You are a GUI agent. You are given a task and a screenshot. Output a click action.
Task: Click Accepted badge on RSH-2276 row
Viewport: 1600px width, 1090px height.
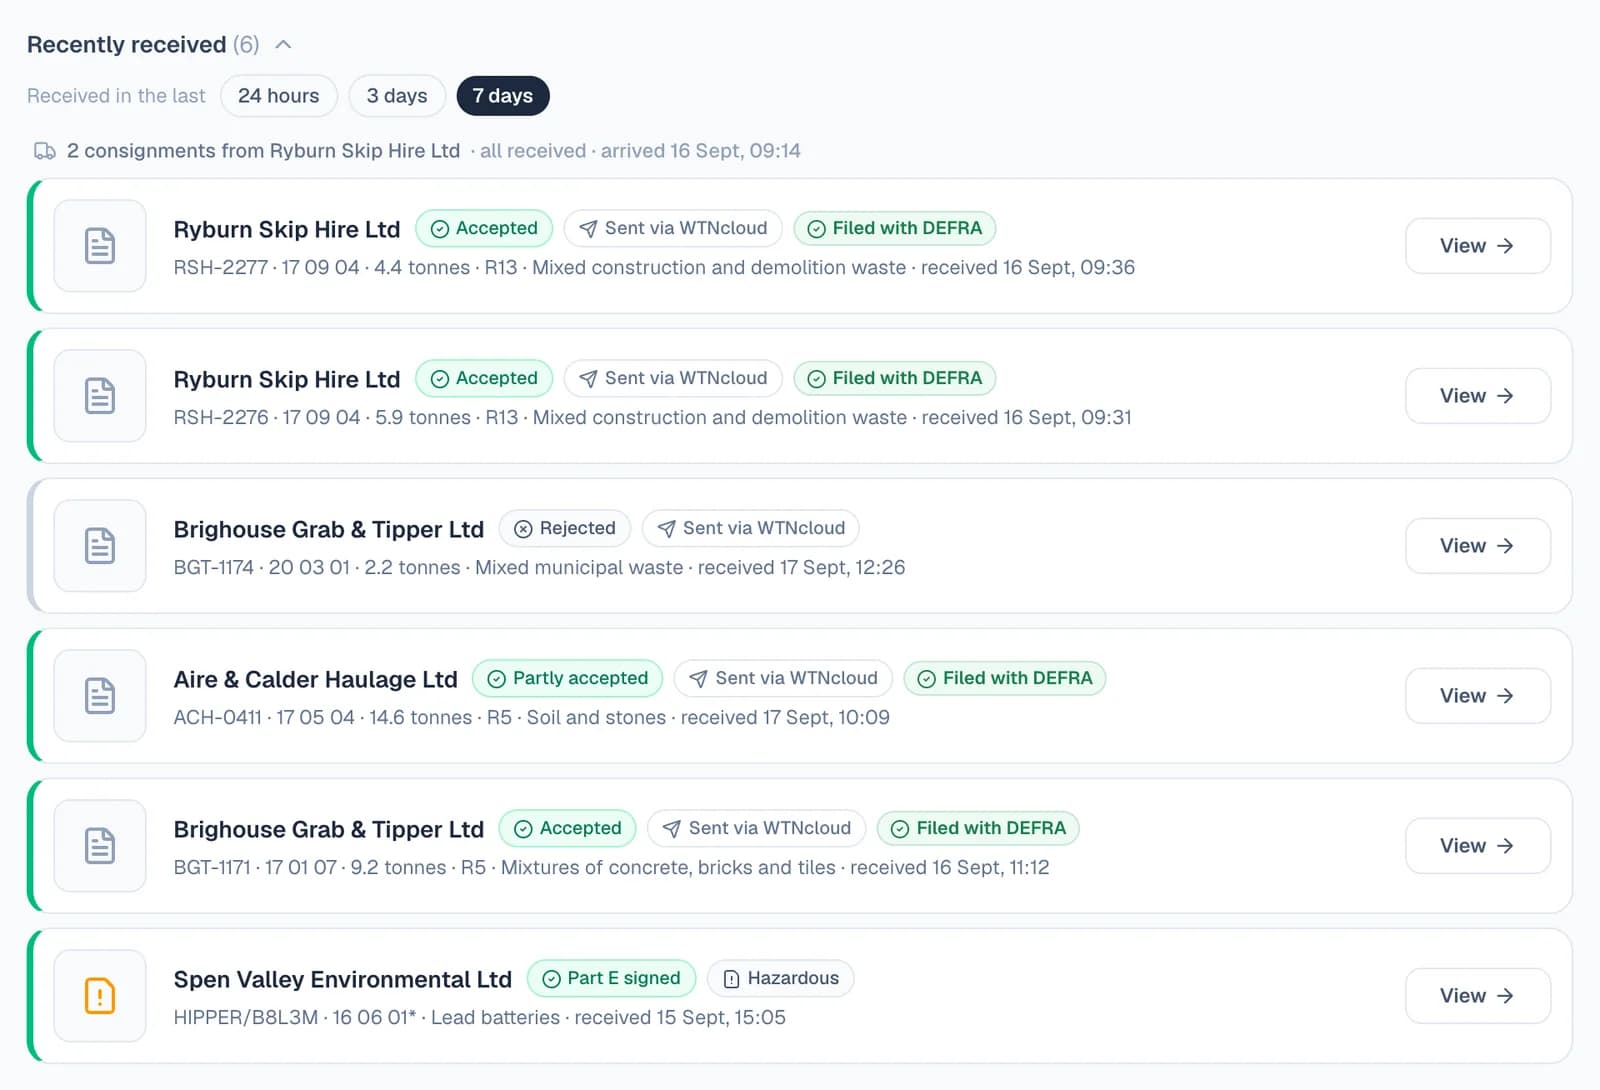tap(484, 378)
